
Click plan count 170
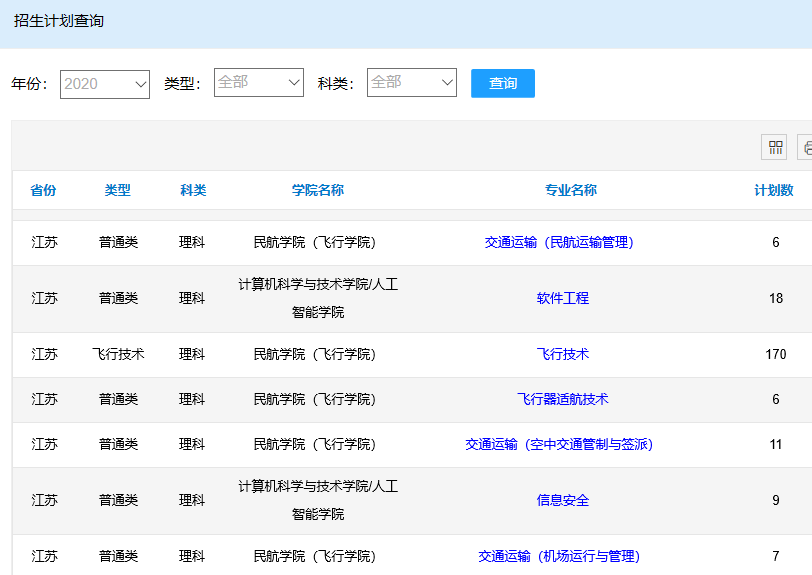pos(776,354)
